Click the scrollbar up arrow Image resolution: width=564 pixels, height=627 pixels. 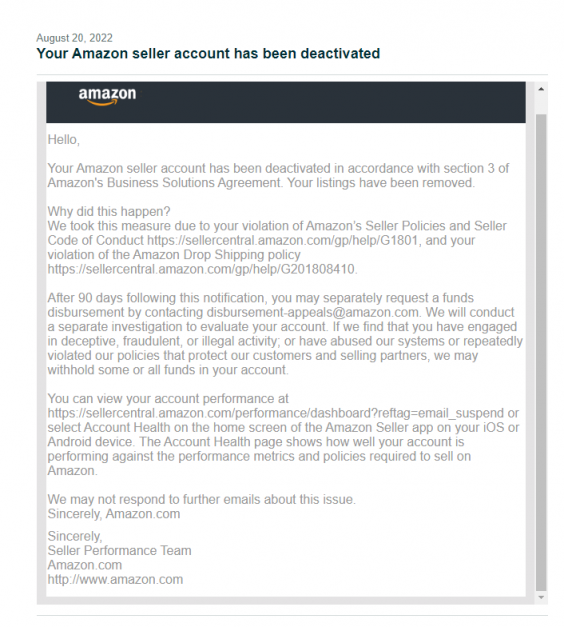coord(541,89)
